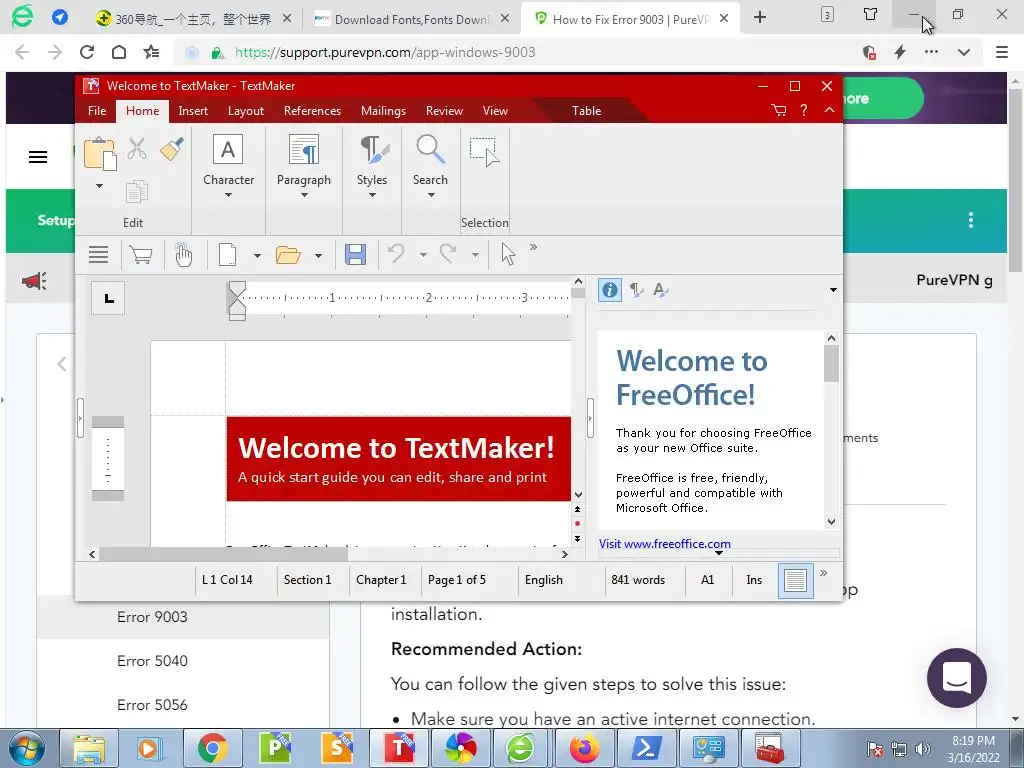Image resolution: width=1024 pixels, height=768 pixels.
Task: Click the Save floppy disk icon
Action: (x=355, y=255)
